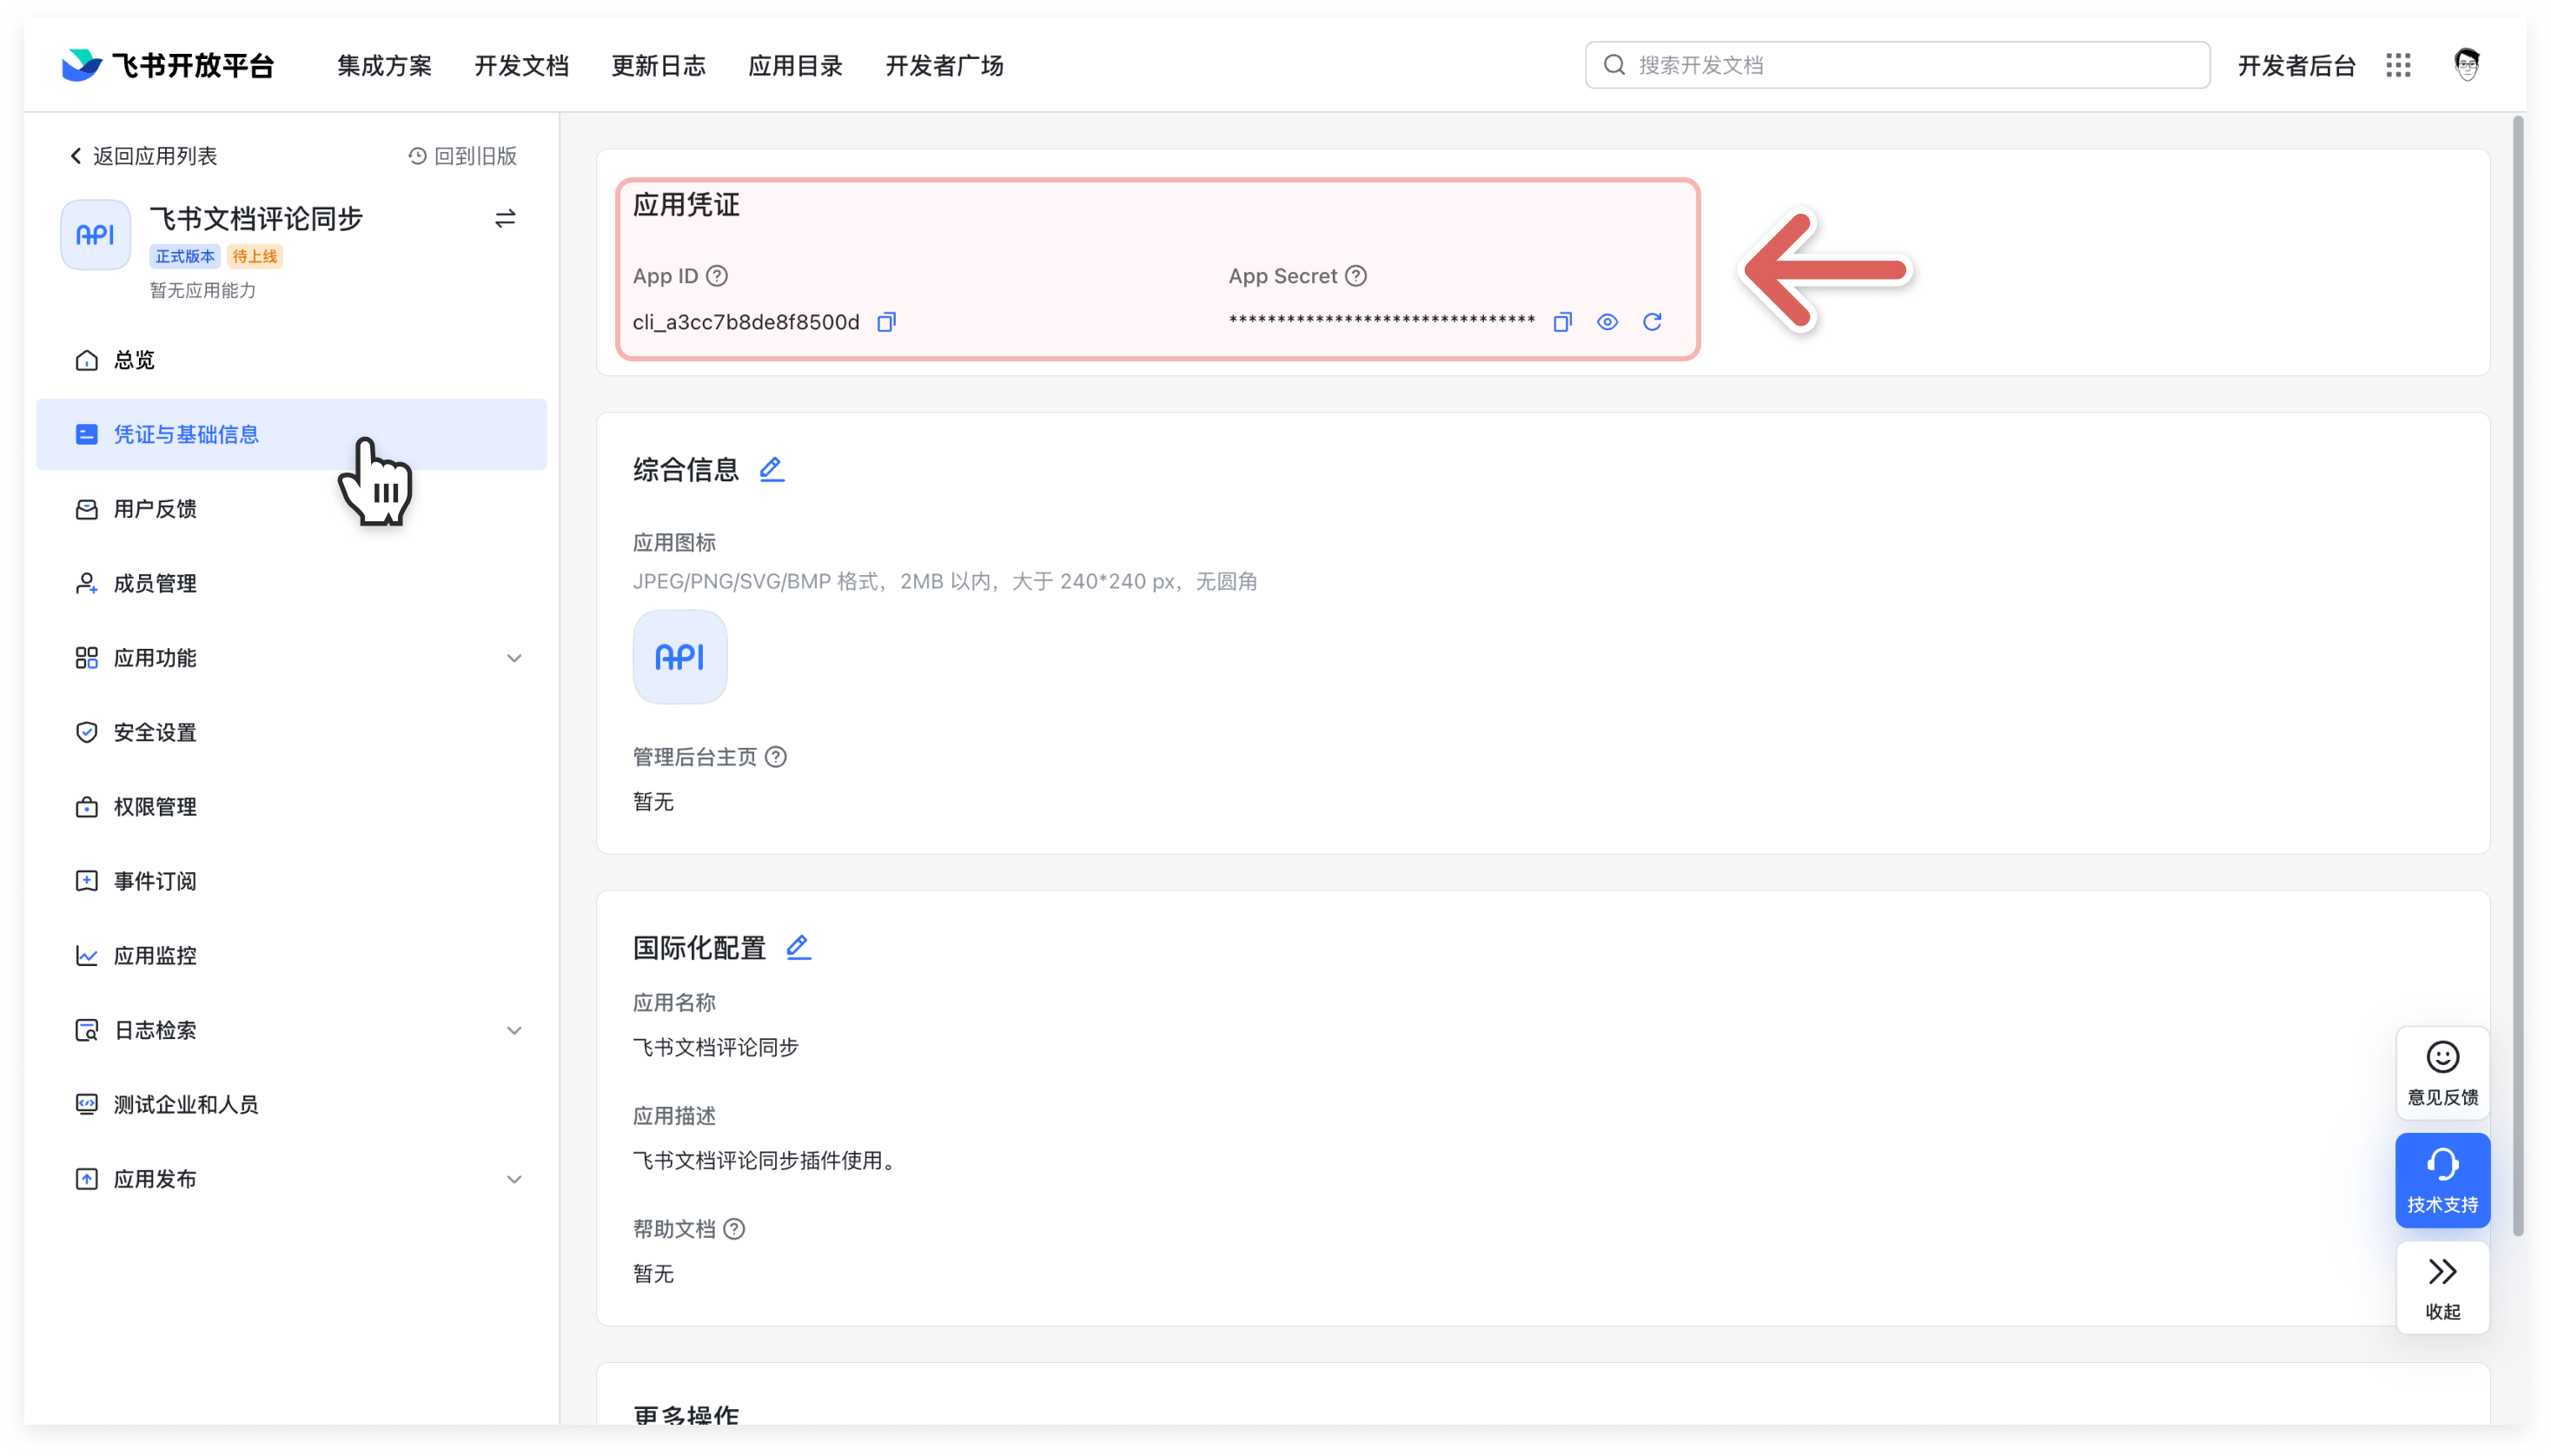Edit the 国际化配置 section
The image size is (2551, 1456).
click(798, 947)
